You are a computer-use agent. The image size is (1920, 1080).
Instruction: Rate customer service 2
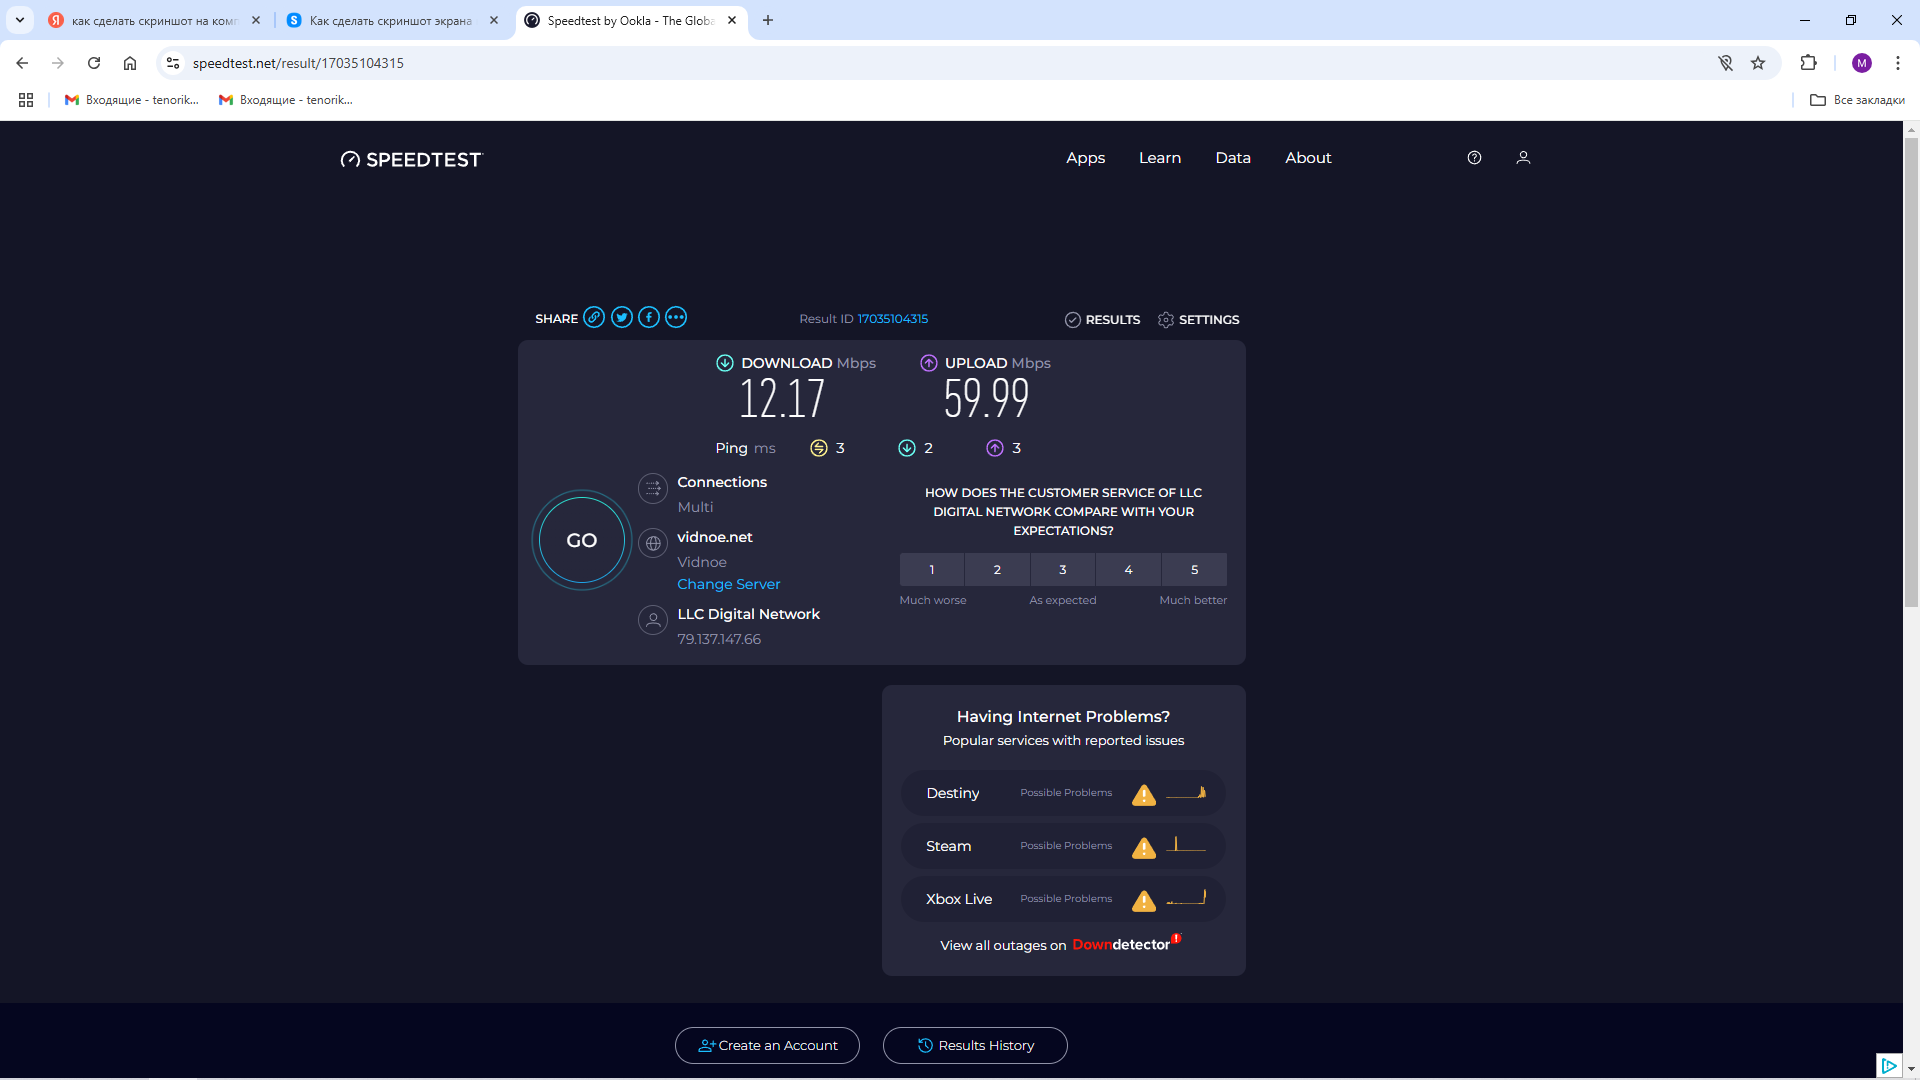(x=997, y=569)
